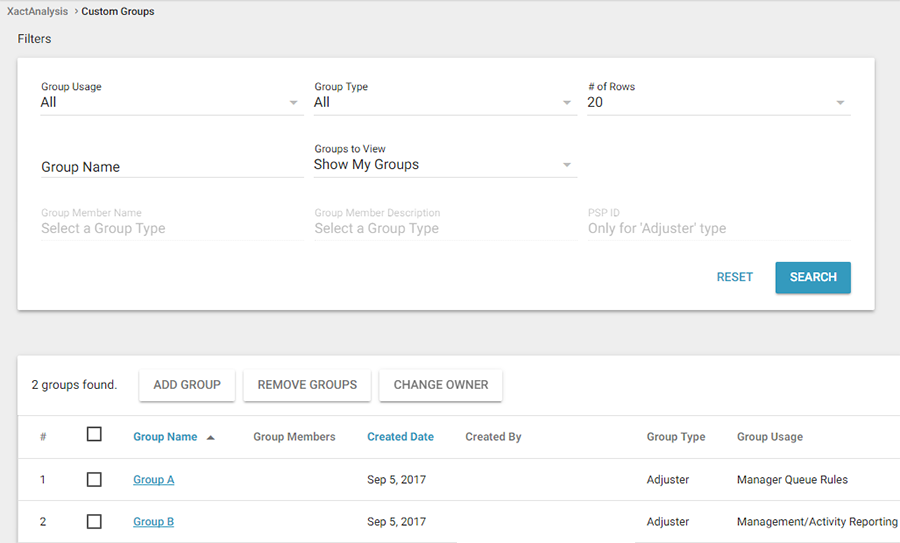Image resolution: width=900 pixels, height=543 pixels.
Task: Open the Group A link
Action: pos(154,480)
